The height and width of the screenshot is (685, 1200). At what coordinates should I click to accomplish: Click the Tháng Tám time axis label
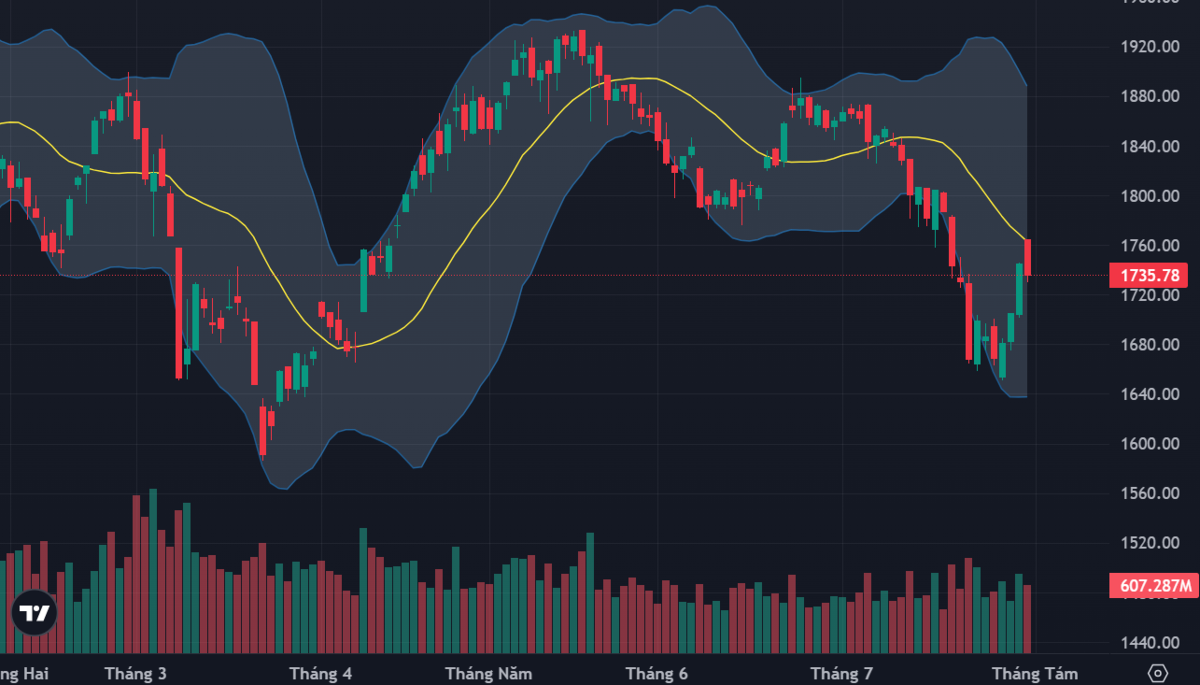click(1035, 673)
